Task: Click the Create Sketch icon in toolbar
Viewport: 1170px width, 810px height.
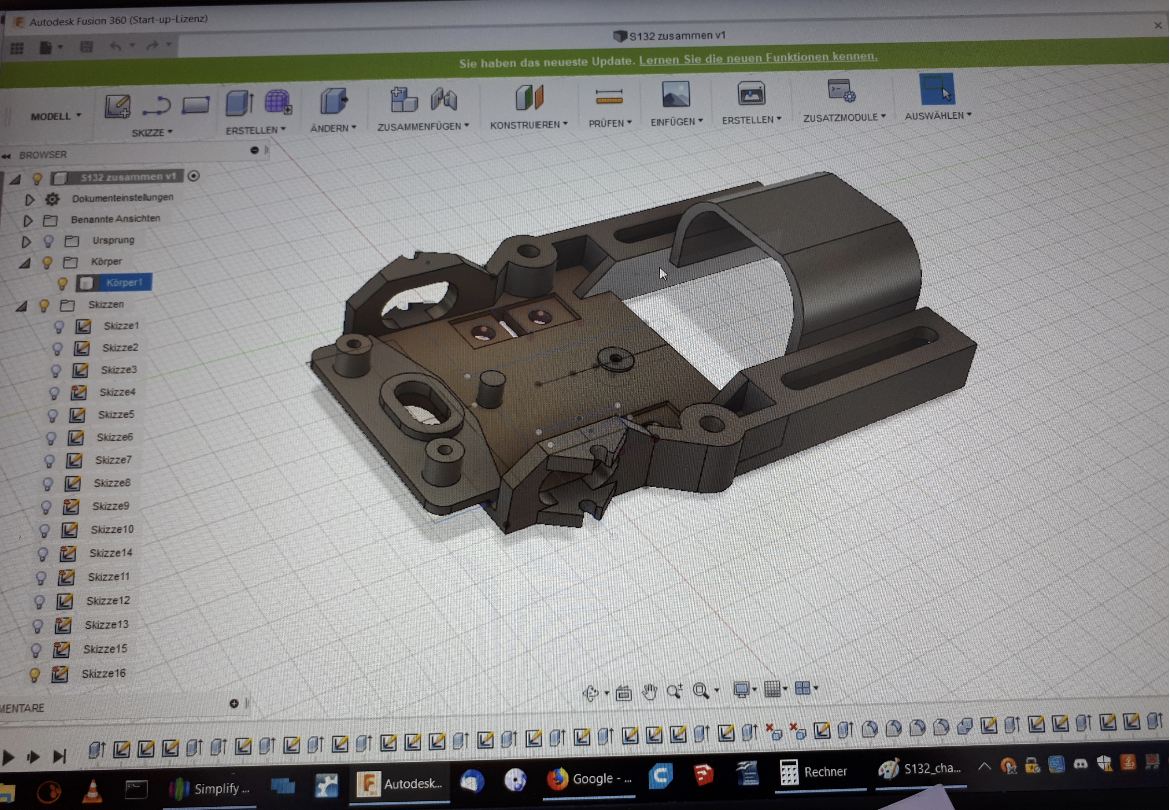Action: pyautogui.click(x=118, y=106)
